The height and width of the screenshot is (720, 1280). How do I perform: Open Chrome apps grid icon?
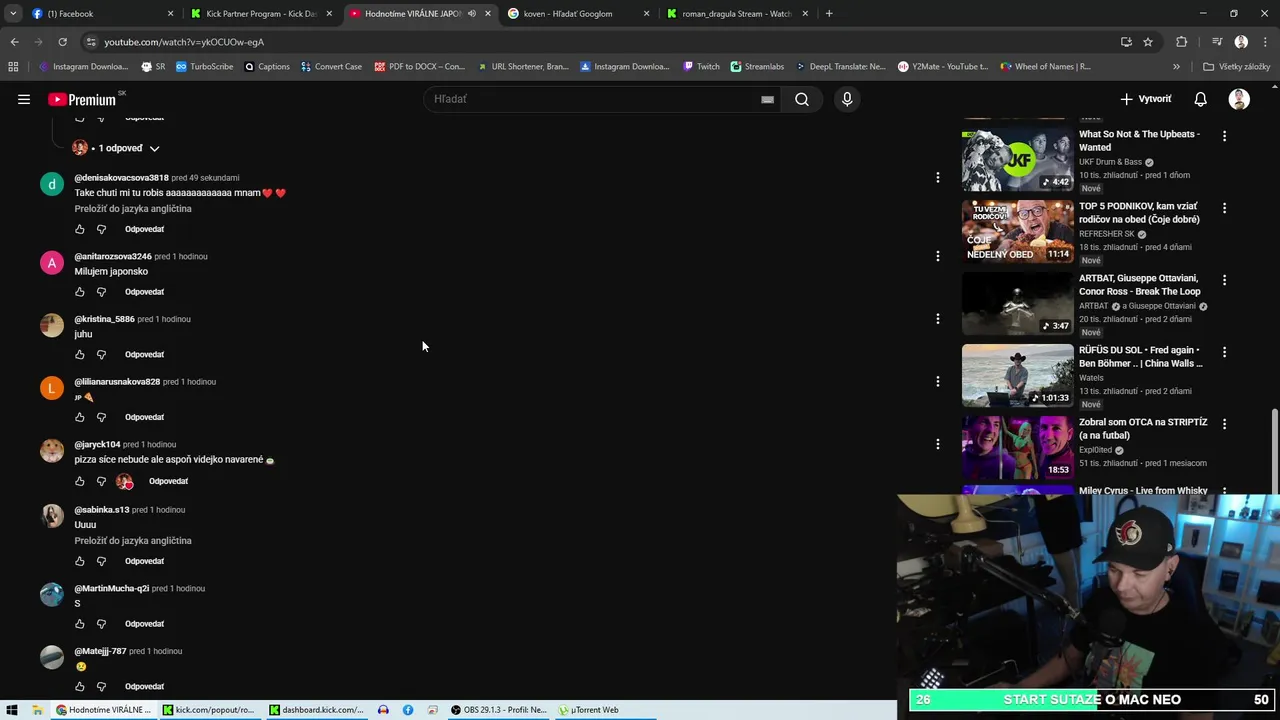click(13, 67)
